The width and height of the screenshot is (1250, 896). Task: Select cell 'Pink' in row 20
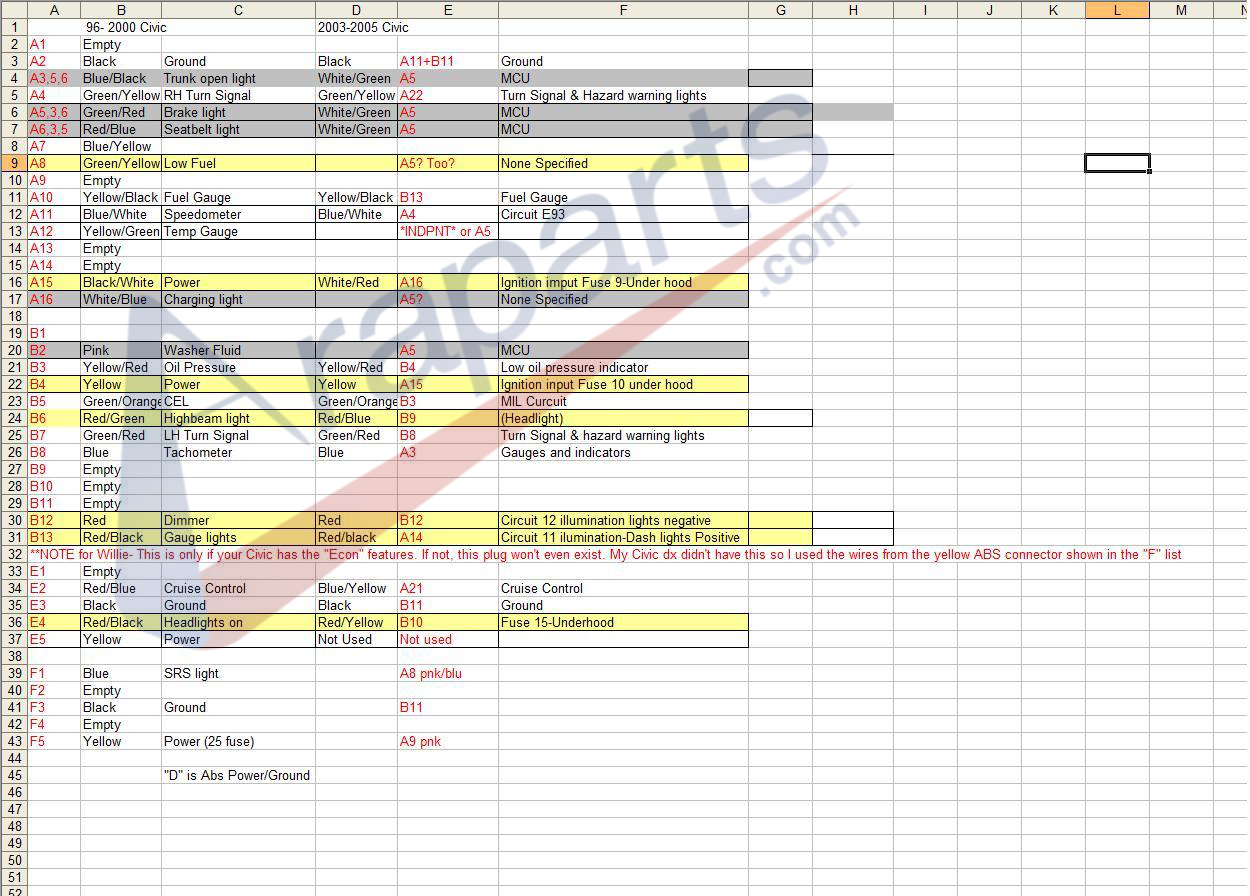click(x=121, y=350)
